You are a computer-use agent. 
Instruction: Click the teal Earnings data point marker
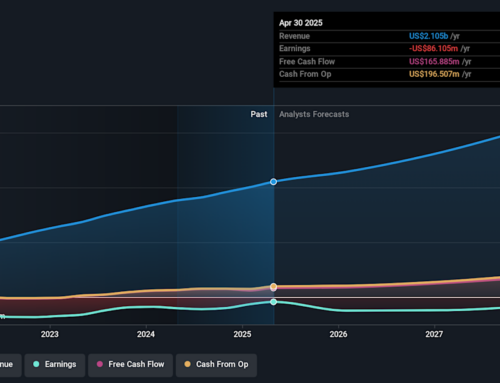[x=273, y=302]
